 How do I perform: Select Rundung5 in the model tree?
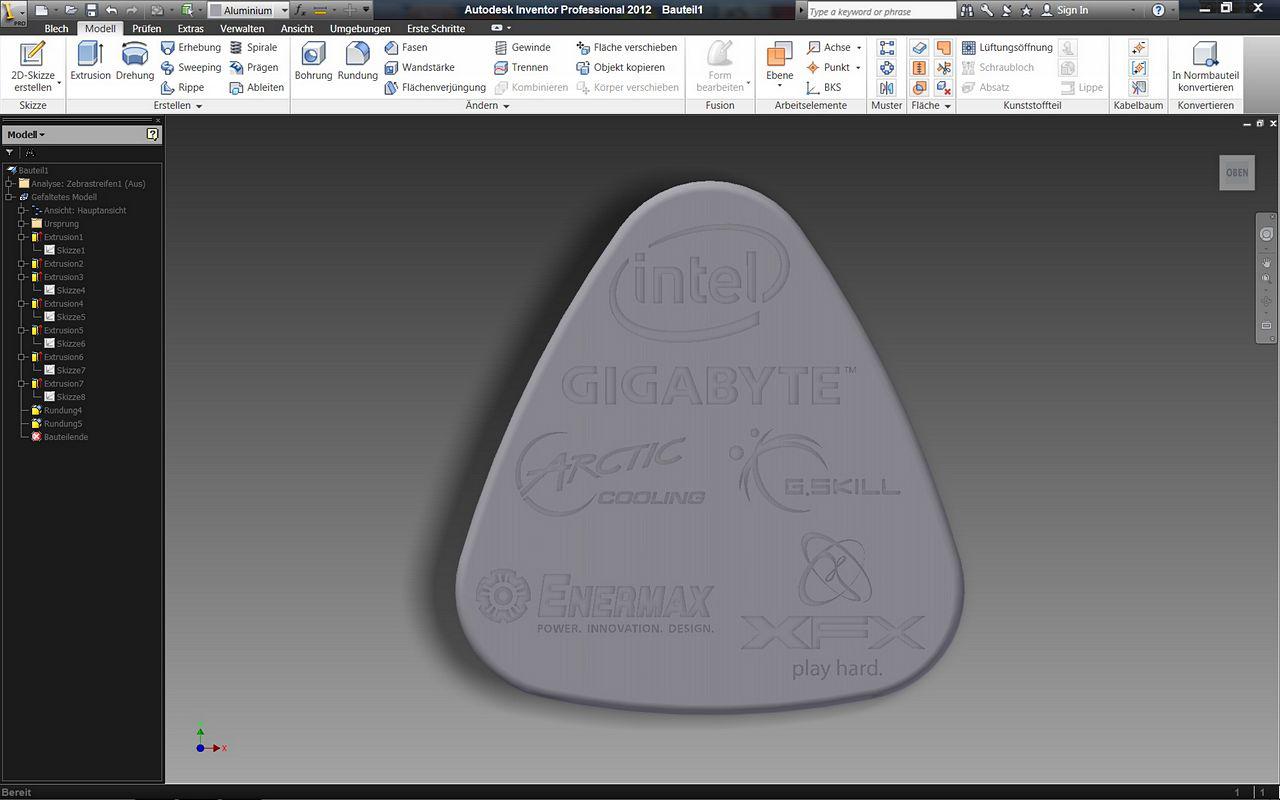coord(56,424)
